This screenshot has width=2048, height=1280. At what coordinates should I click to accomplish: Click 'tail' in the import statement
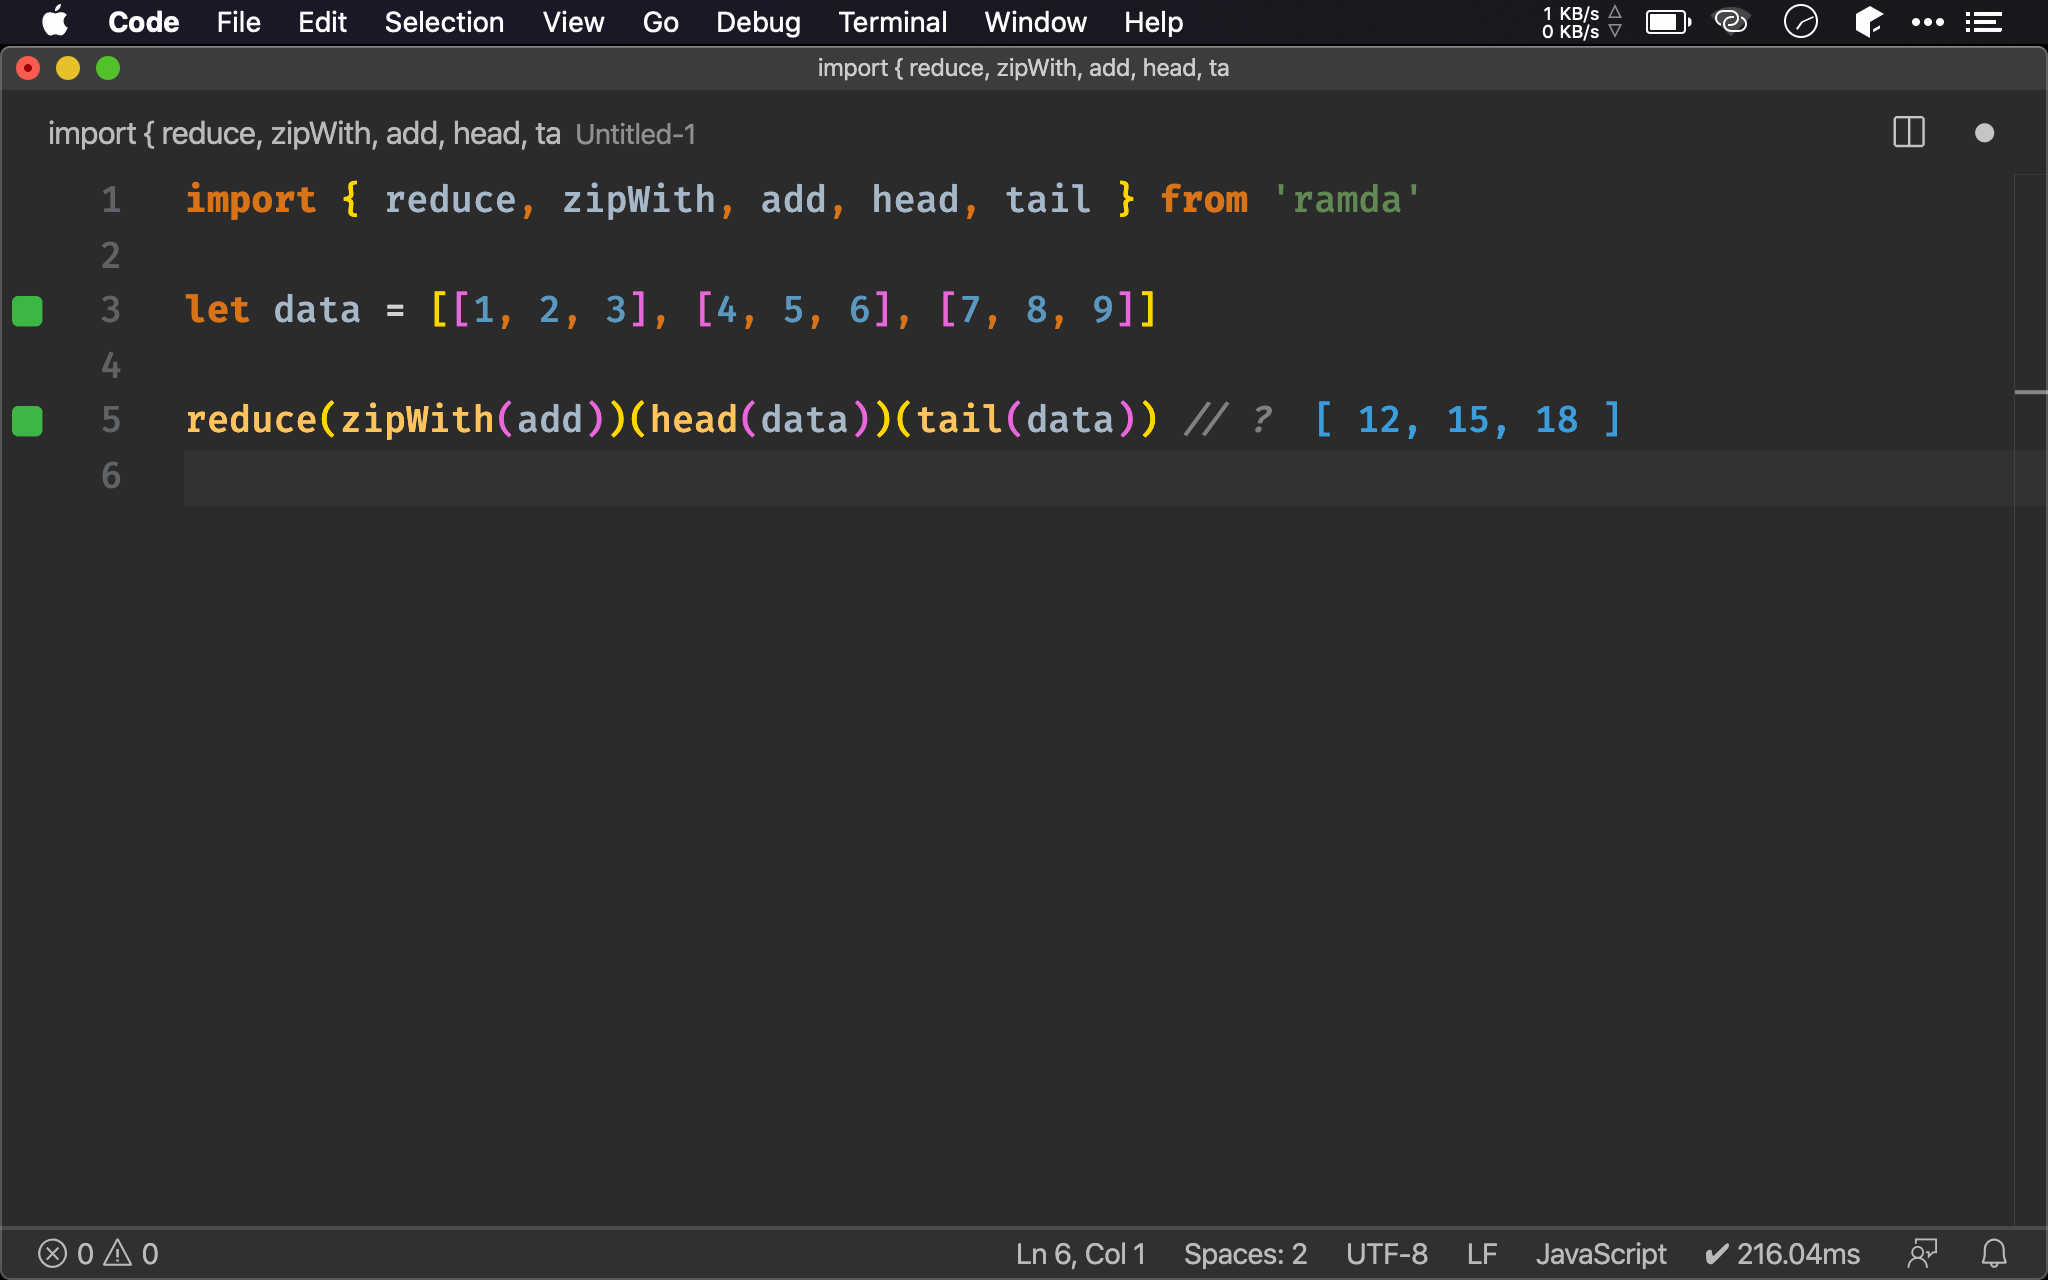click(x=1048, y=200)
